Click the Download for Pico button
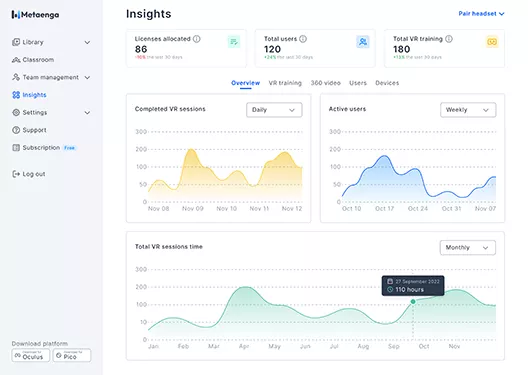This screenshot has height=375, width=528. (x=72, y=355)
